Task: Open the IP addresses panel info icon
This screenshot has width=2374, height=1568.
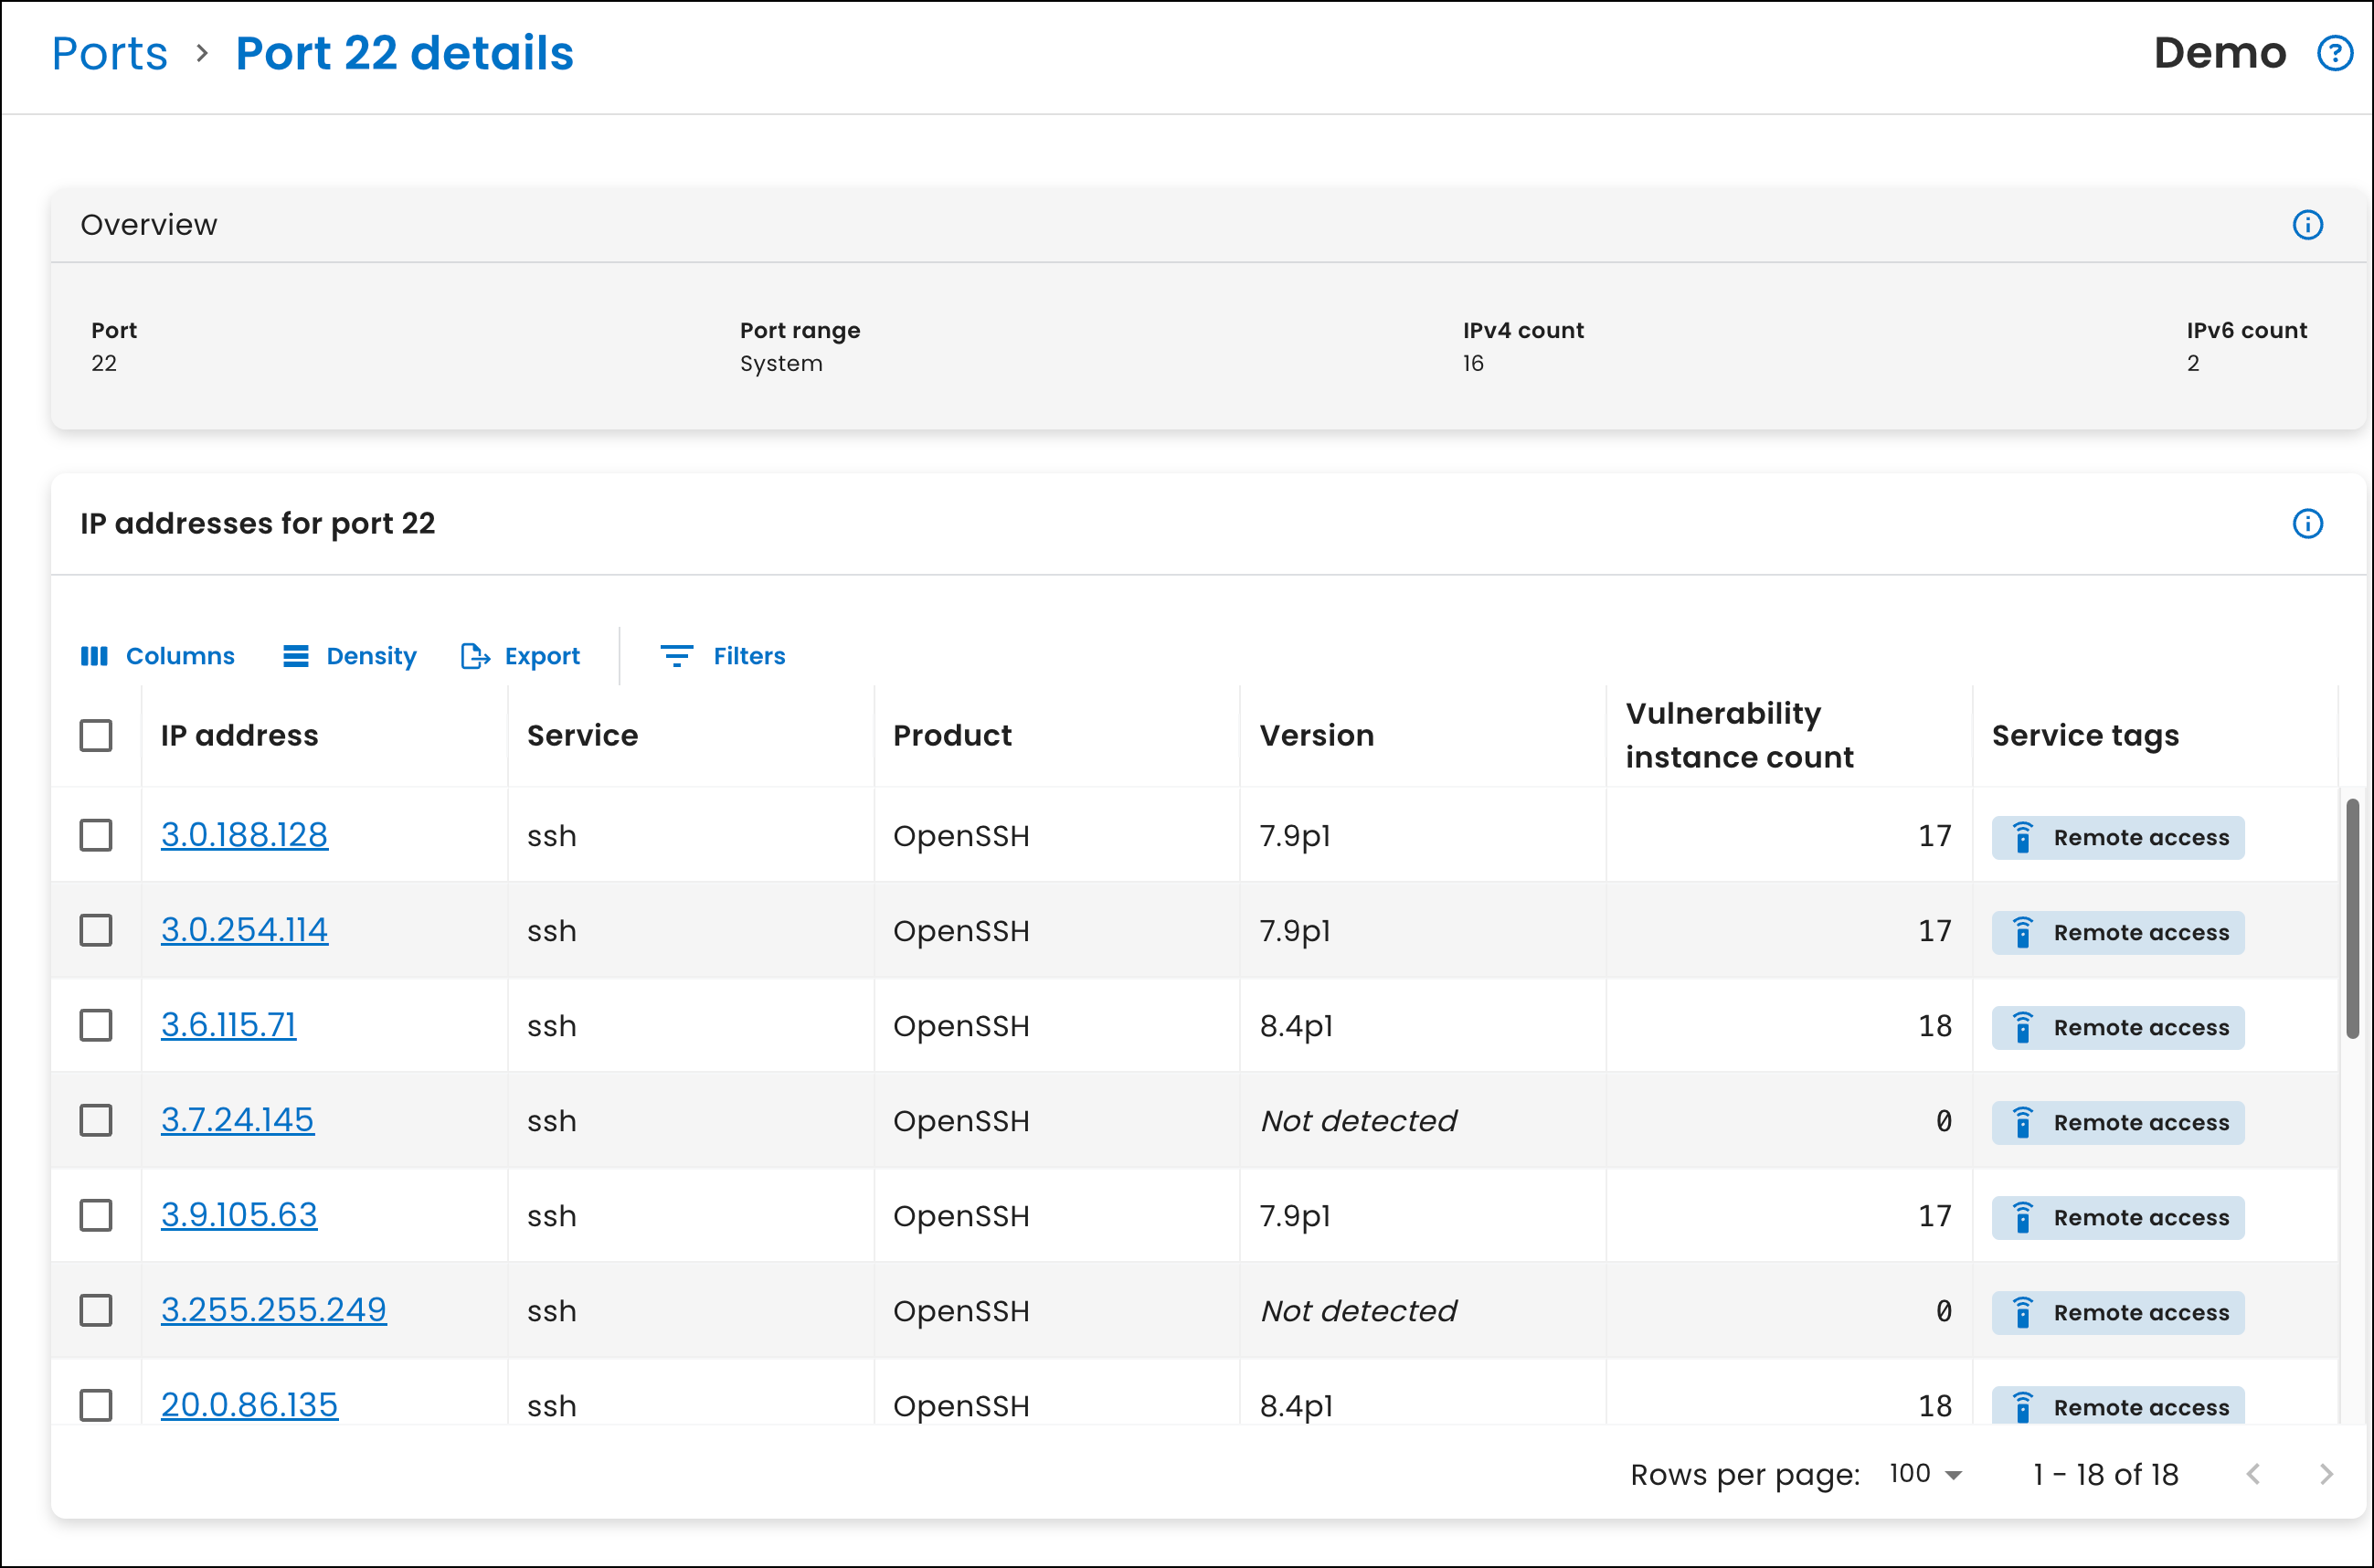Action: [2307, 523]
